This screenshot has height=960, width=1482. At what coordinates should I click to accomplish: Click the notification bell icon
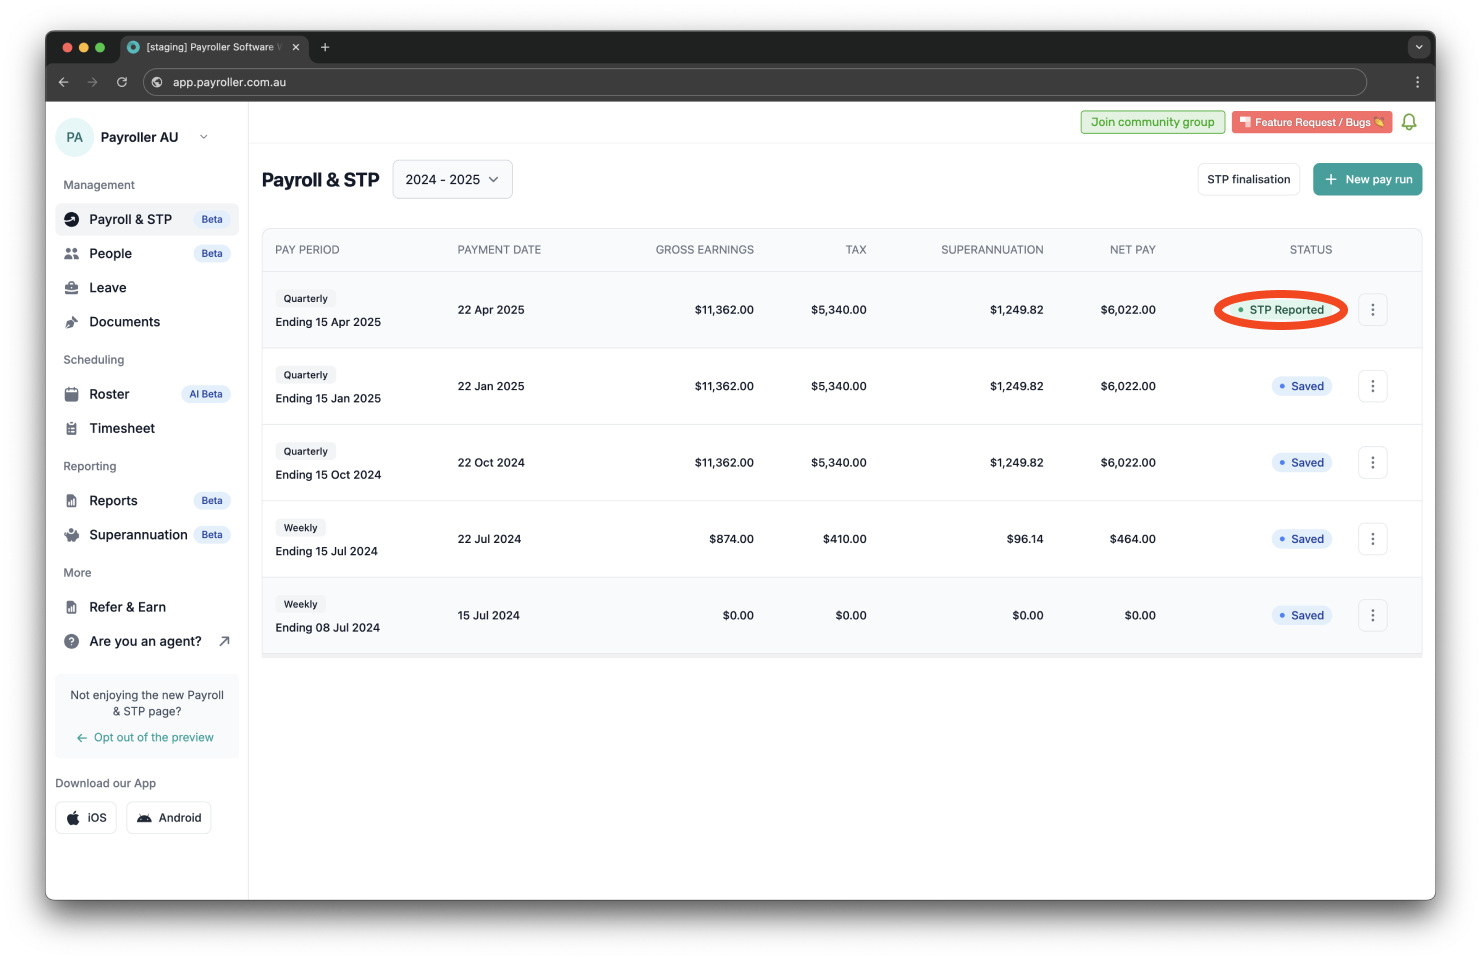click(x=1409, y=121)
